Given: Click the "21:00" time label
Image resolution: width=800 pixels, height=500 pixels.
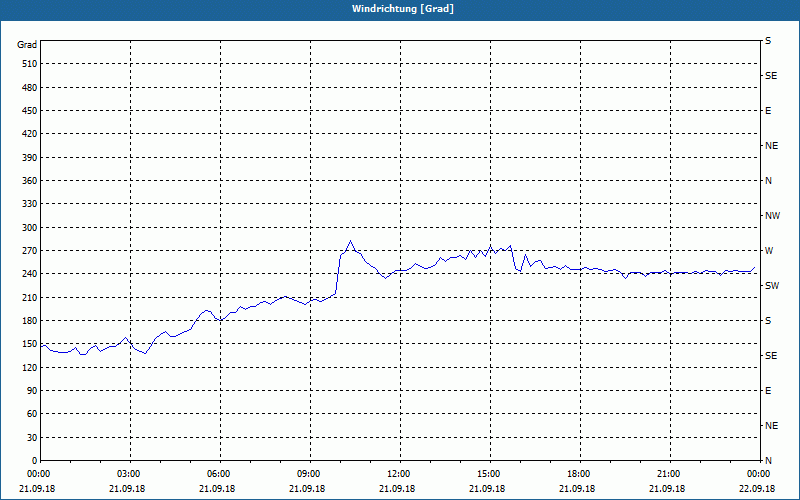Looking at the screenshot, I should 670,474.
